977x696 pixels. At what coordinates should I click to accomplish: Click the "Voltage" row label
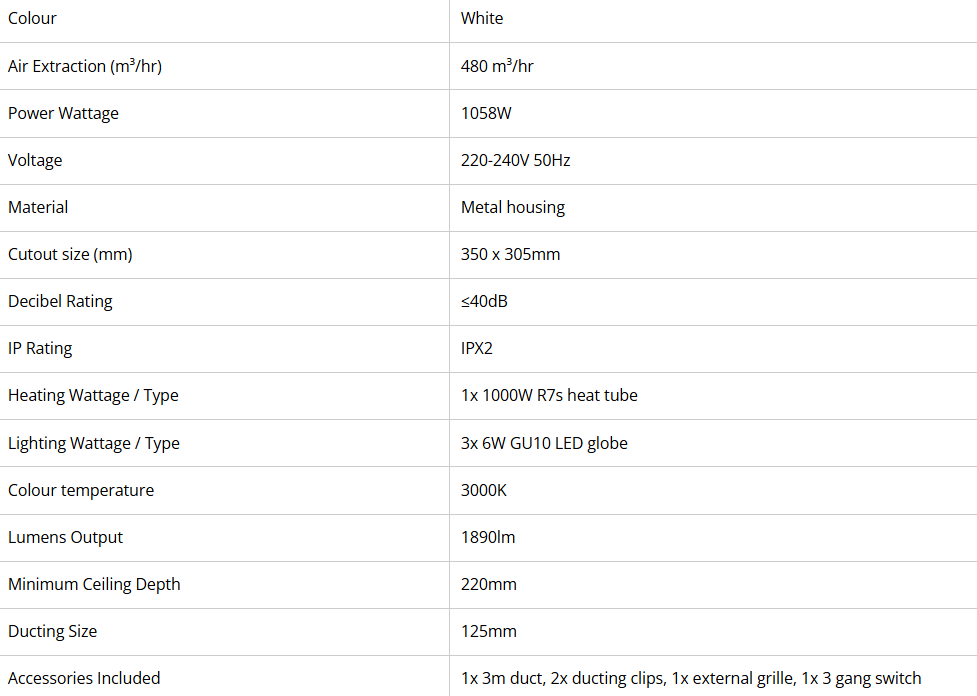(x=35, y=160)
